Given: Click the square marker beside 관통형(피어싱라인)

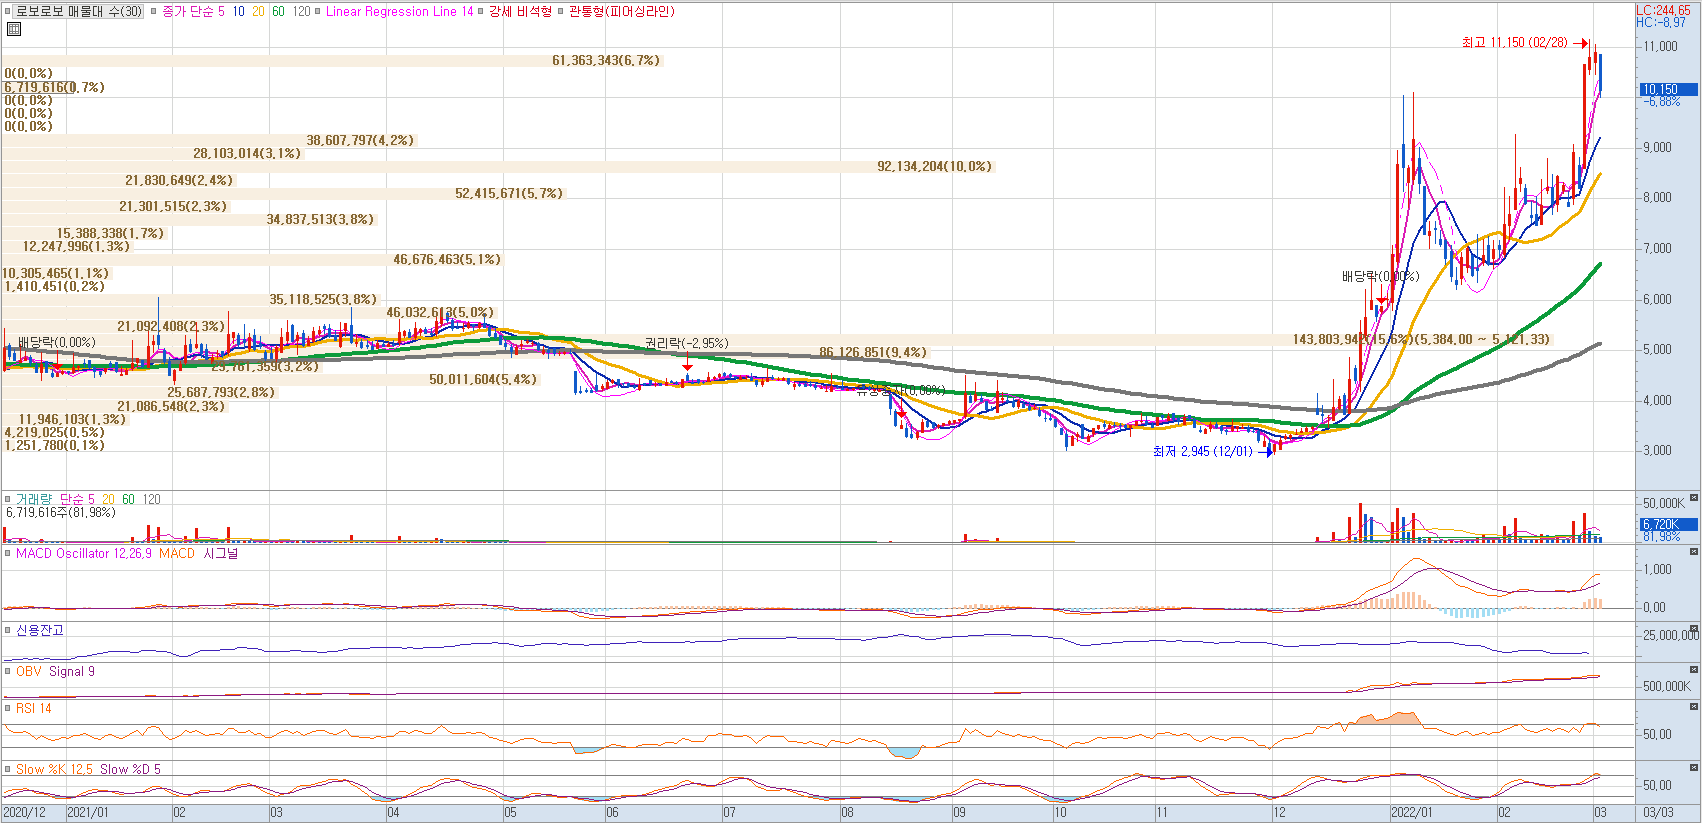Looking at the screenshot, I should [561, 12].
